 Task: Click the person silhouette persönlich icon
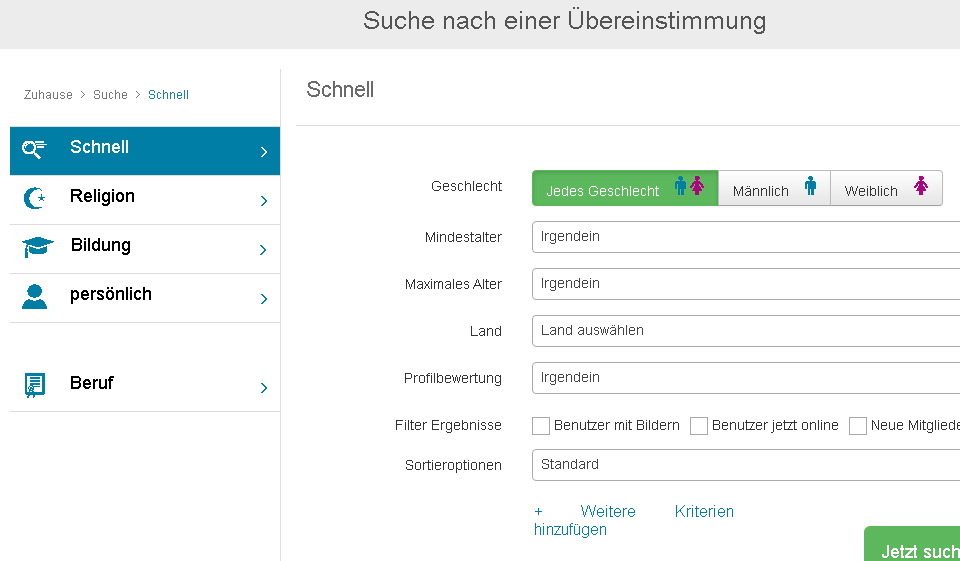pos(35,297)
